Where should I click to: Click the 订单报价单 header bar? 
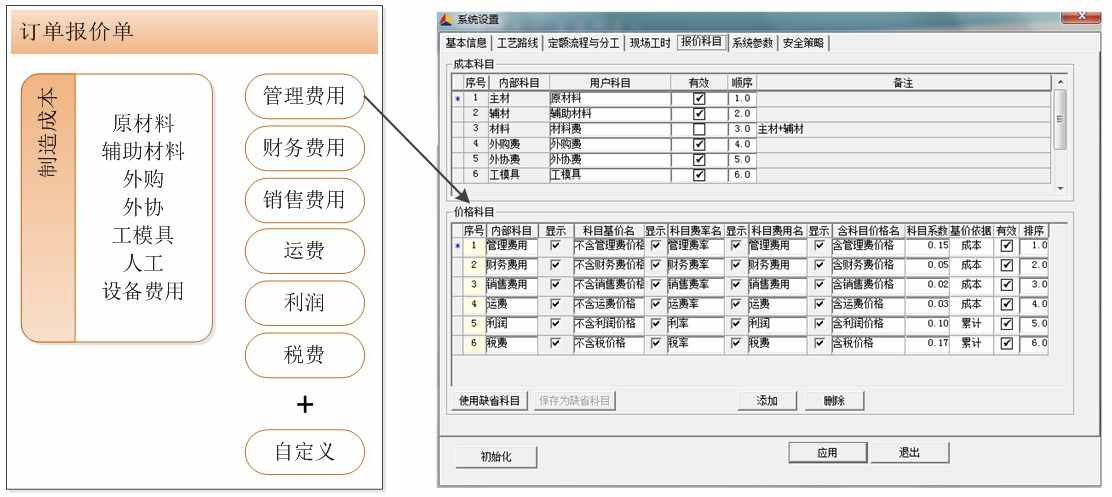click(x=194, y=32)
